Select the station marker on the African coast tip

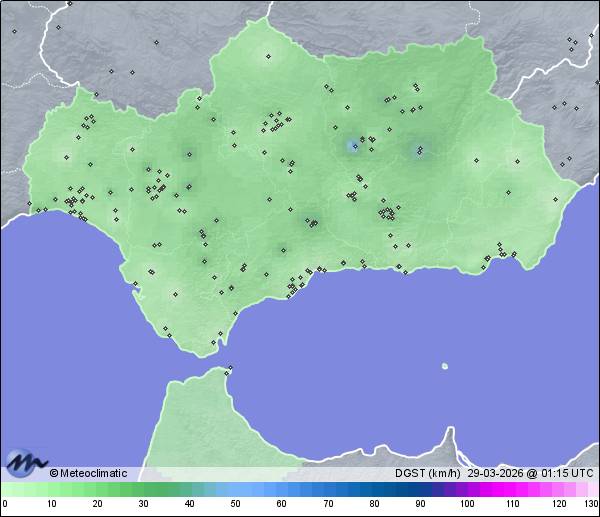pyautogui.click(x=229, y=371)
